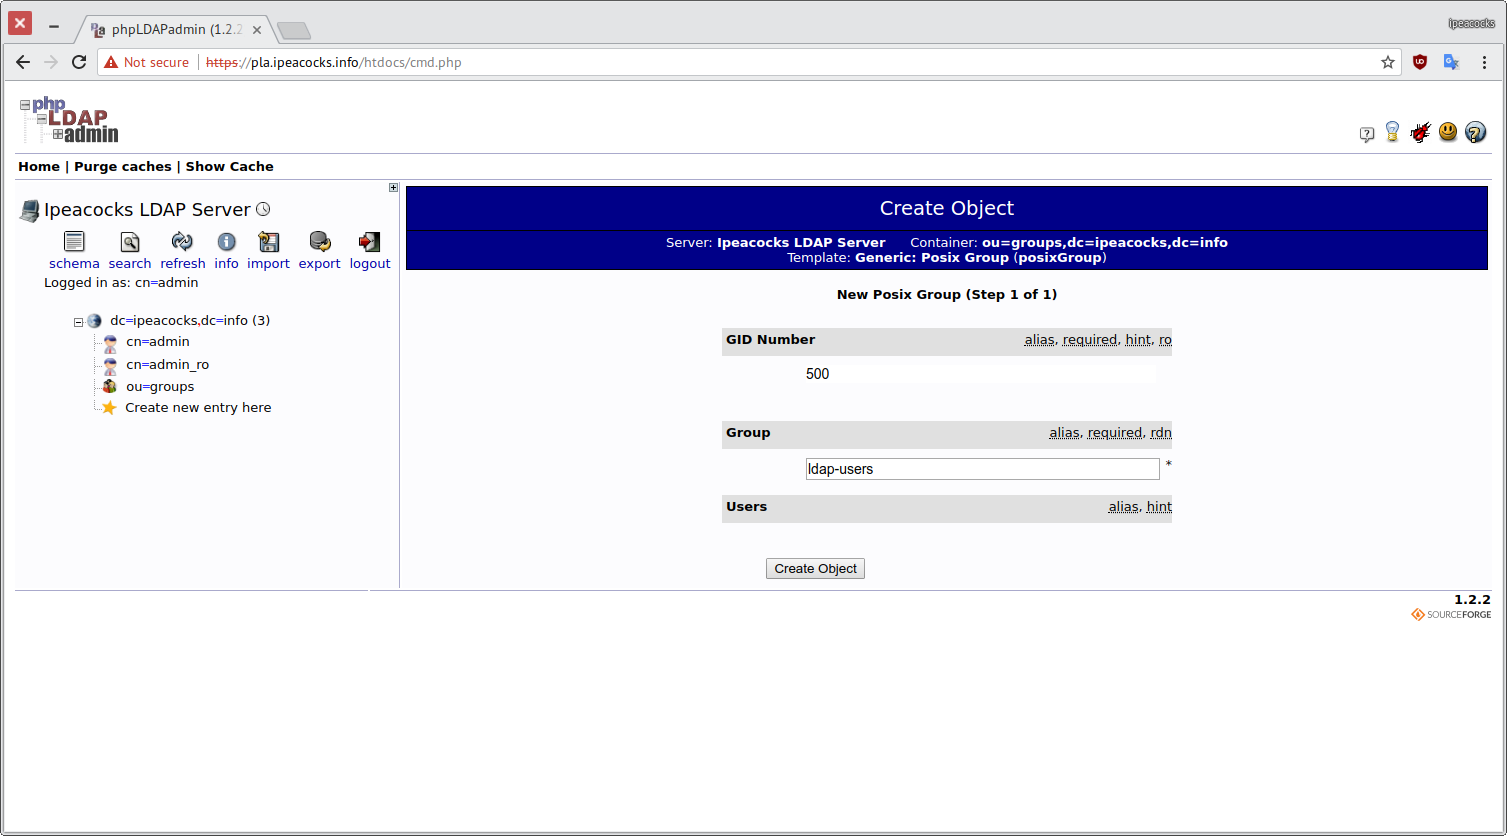Expand the tree panel with the plus box

pos(393,187)
